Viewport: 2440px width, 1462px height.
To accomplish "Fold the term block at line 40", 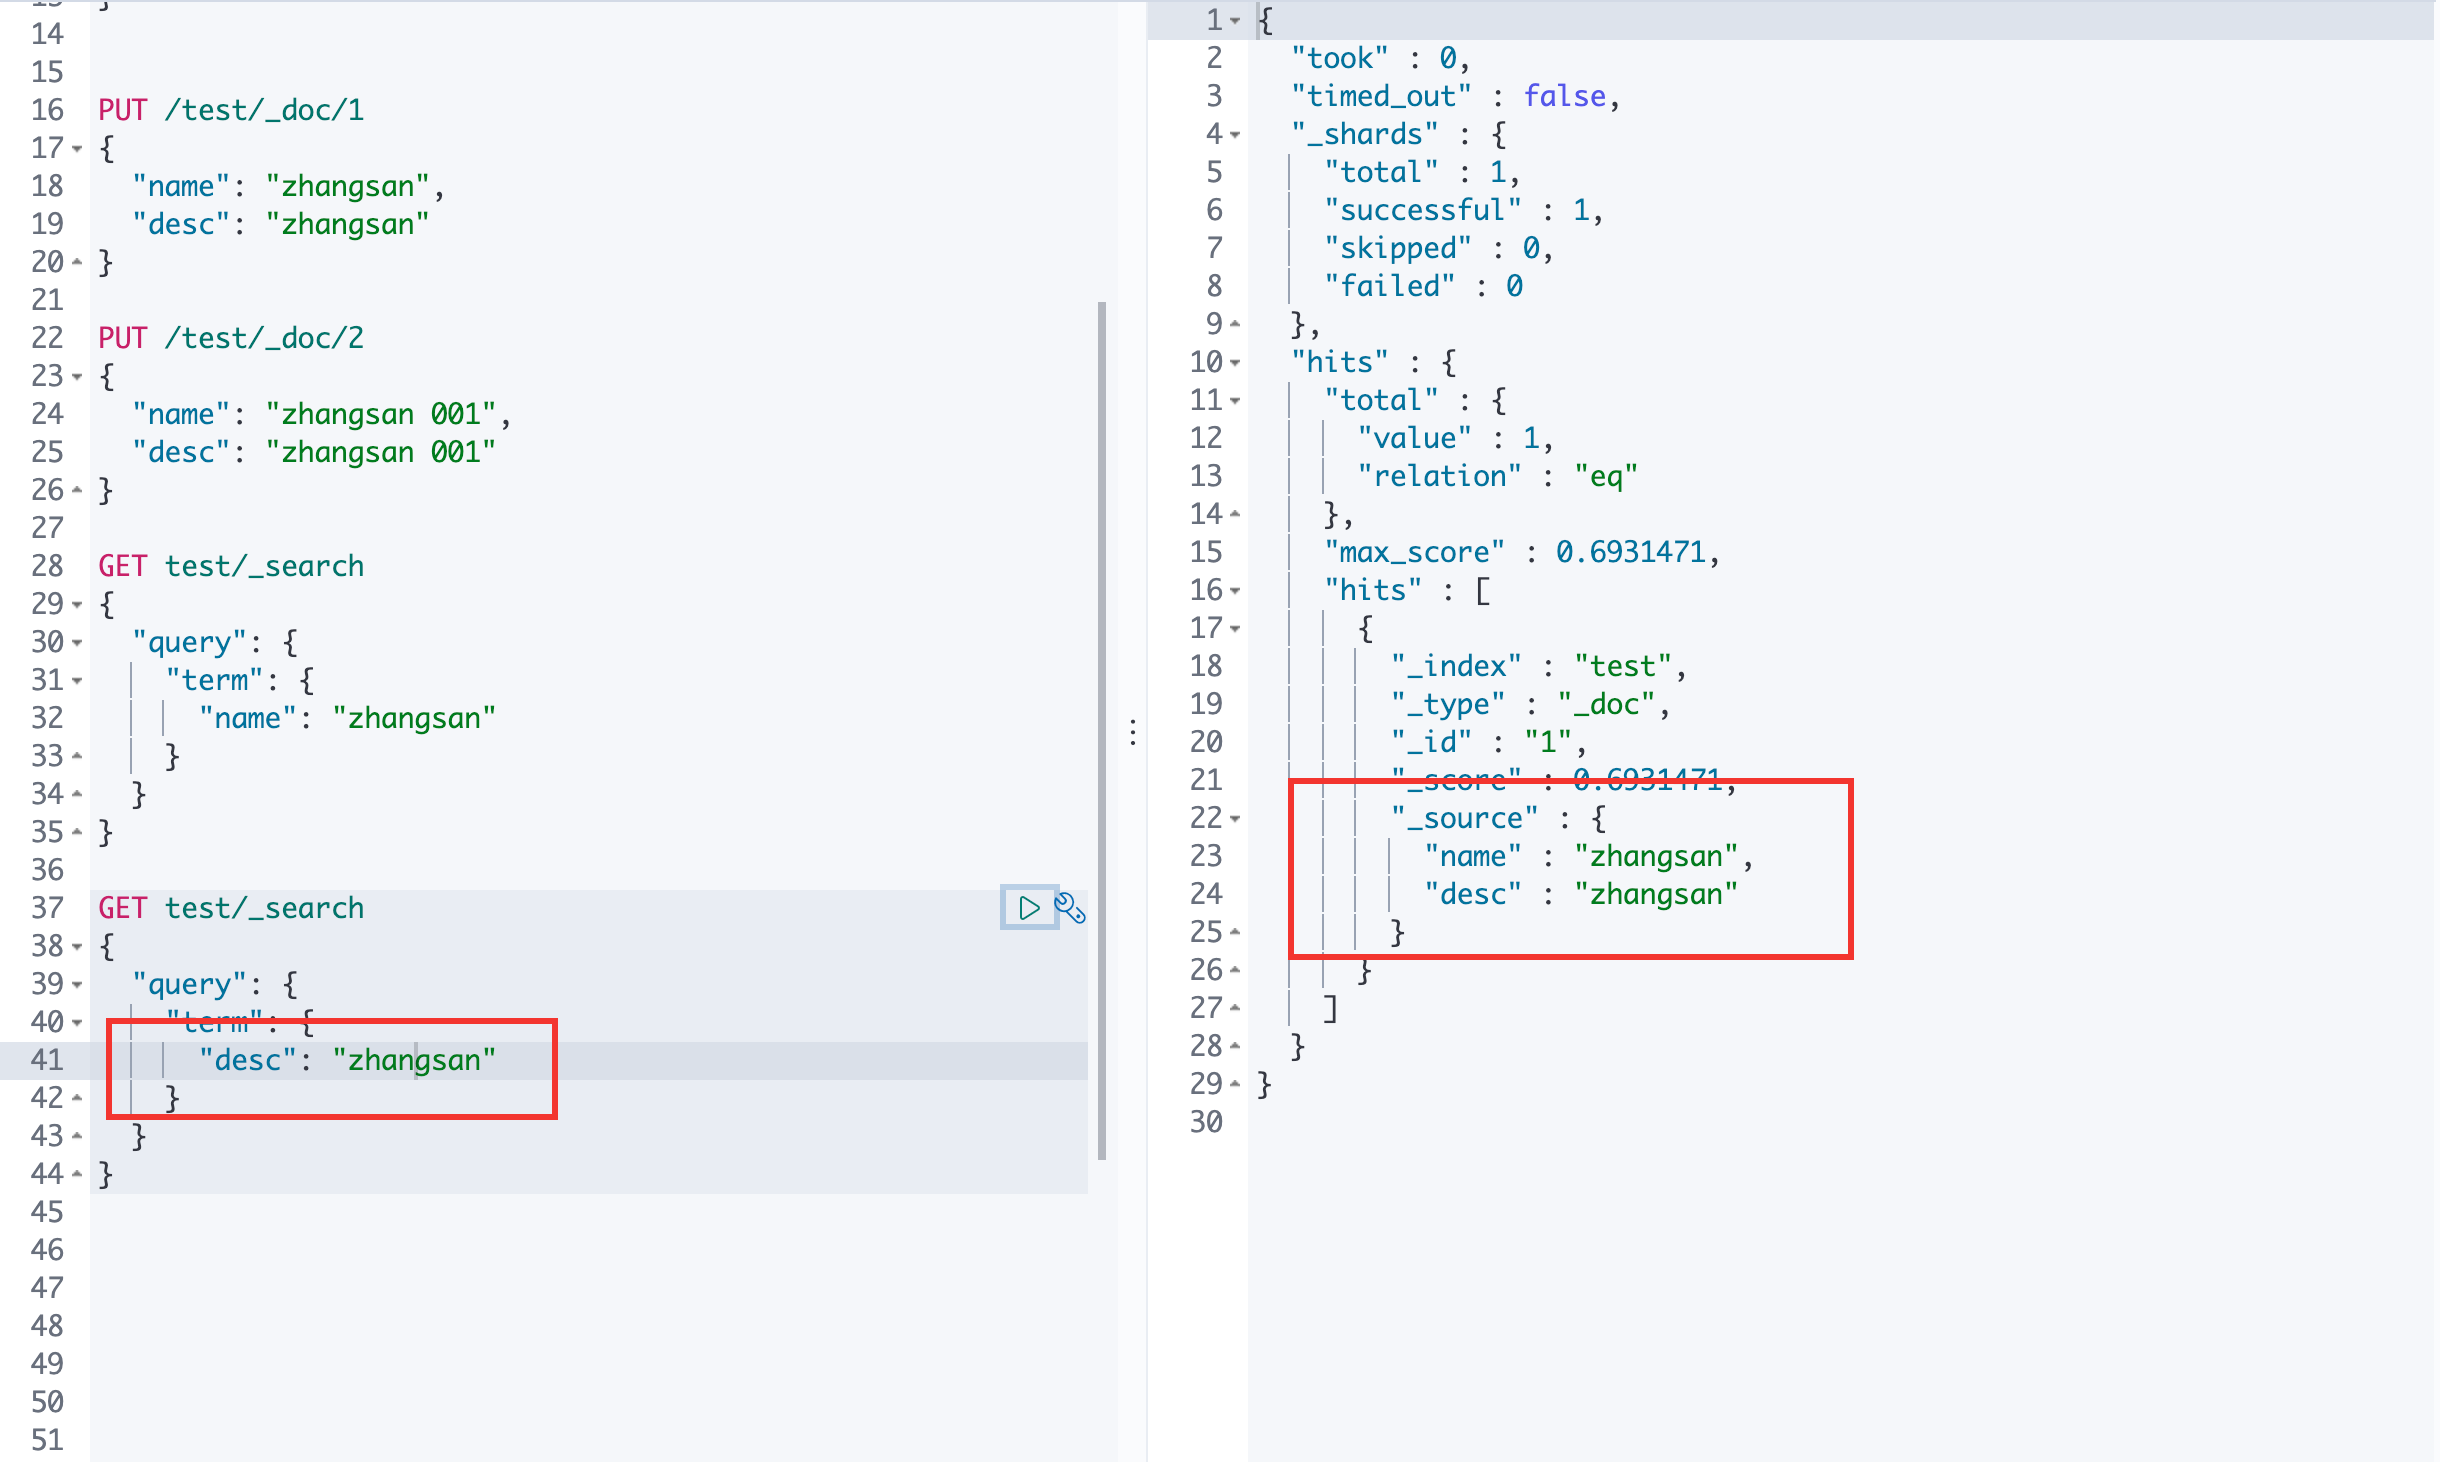I will [77, 1023].
